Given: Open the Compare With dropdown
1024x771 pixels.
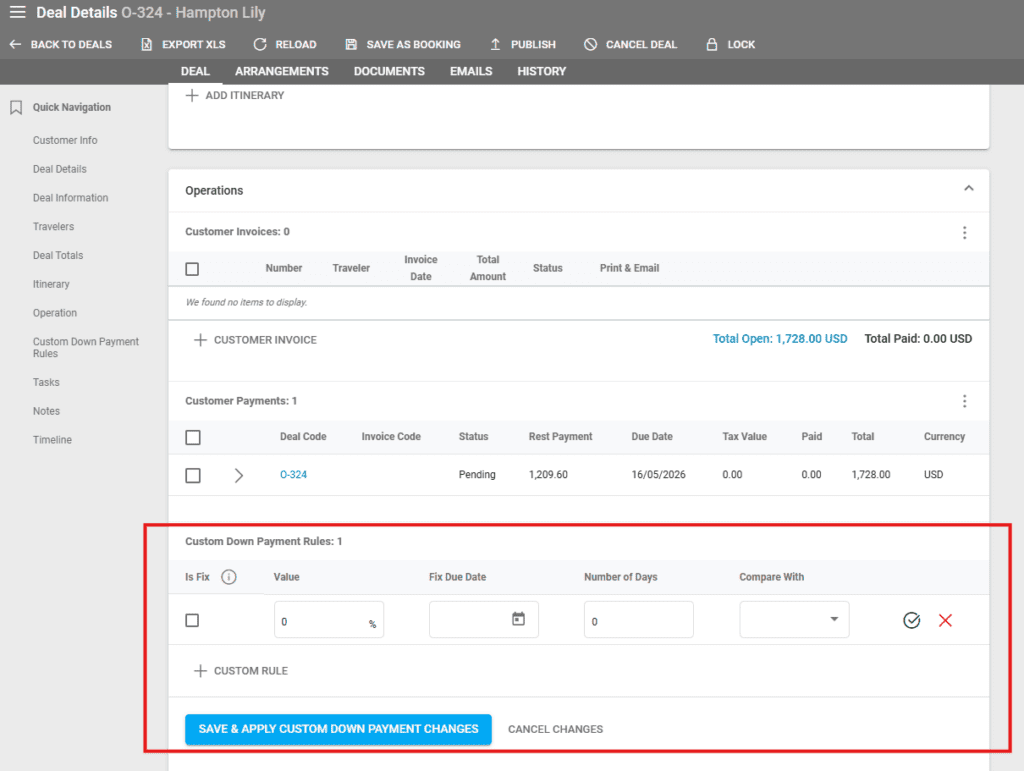Looking at the screenshot, I should 794,620.
